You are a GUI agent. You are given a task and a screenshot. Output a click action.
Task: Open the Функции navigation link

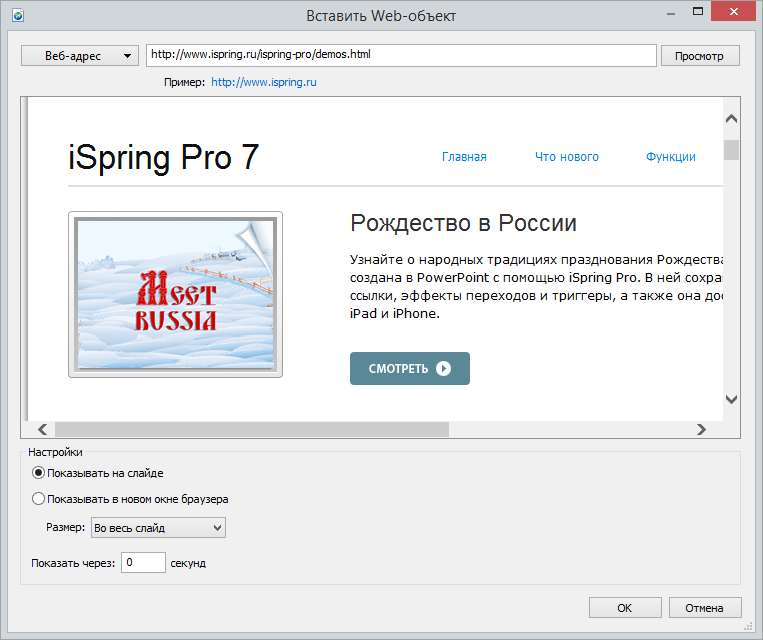[x=671, y=157]
